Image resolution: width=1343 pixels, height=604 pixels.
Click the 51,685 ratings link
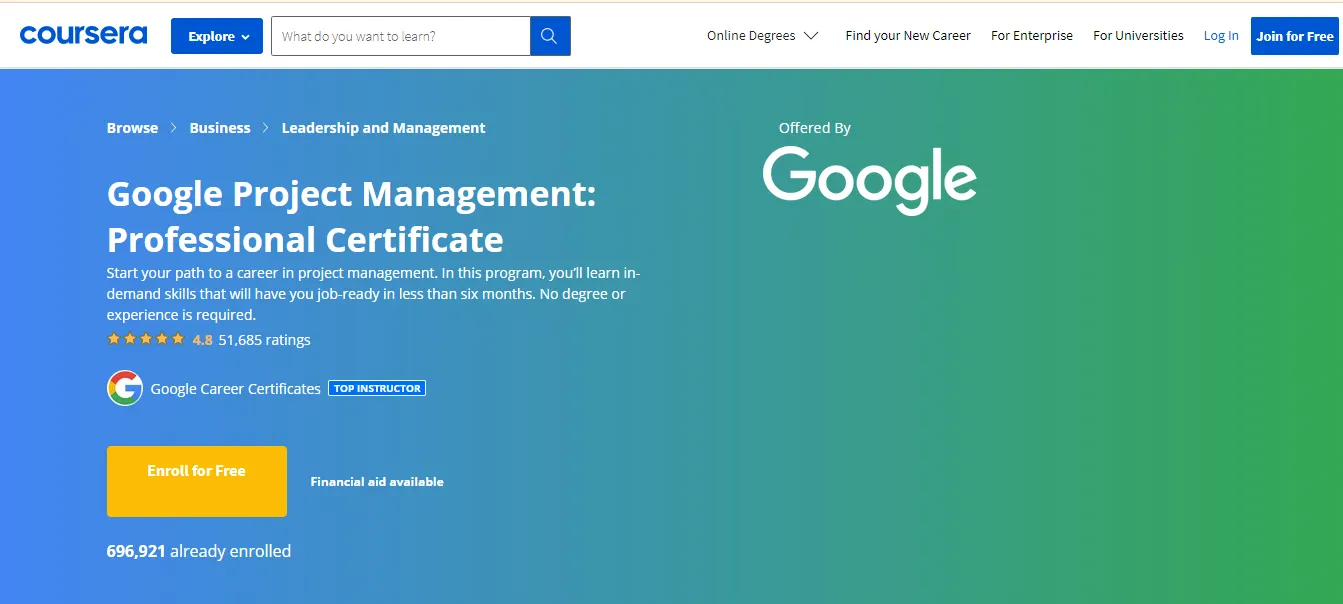pos(265,339)
